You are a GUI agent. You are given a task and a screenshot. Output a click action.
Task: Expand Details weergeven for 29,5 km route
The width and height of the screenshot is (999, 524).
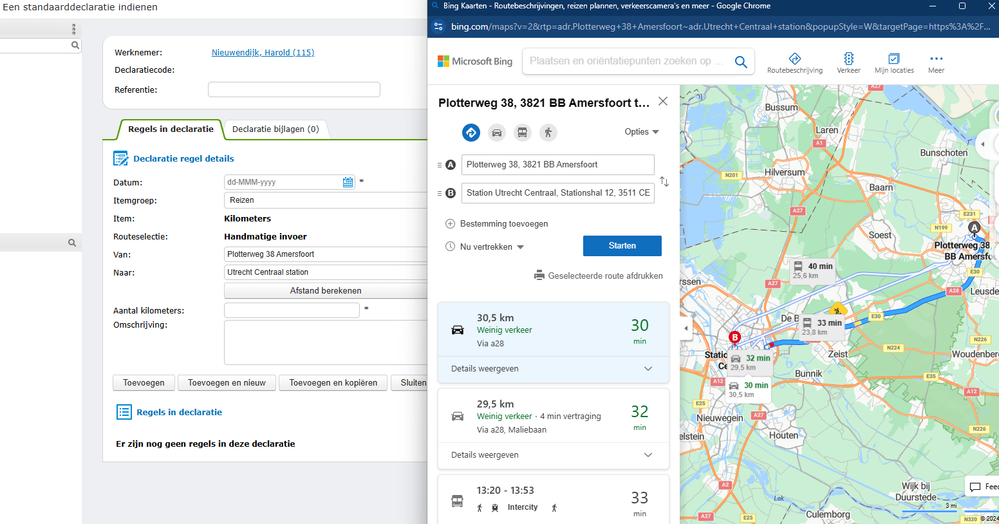pyautogui.click(x=552, y=455)
